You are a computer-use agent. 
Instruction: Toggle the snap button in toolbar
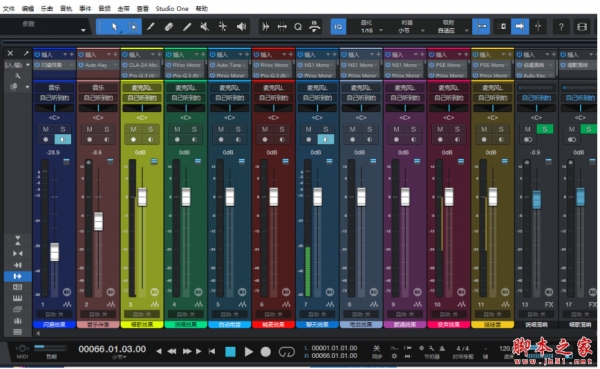[x=481, y=26]
